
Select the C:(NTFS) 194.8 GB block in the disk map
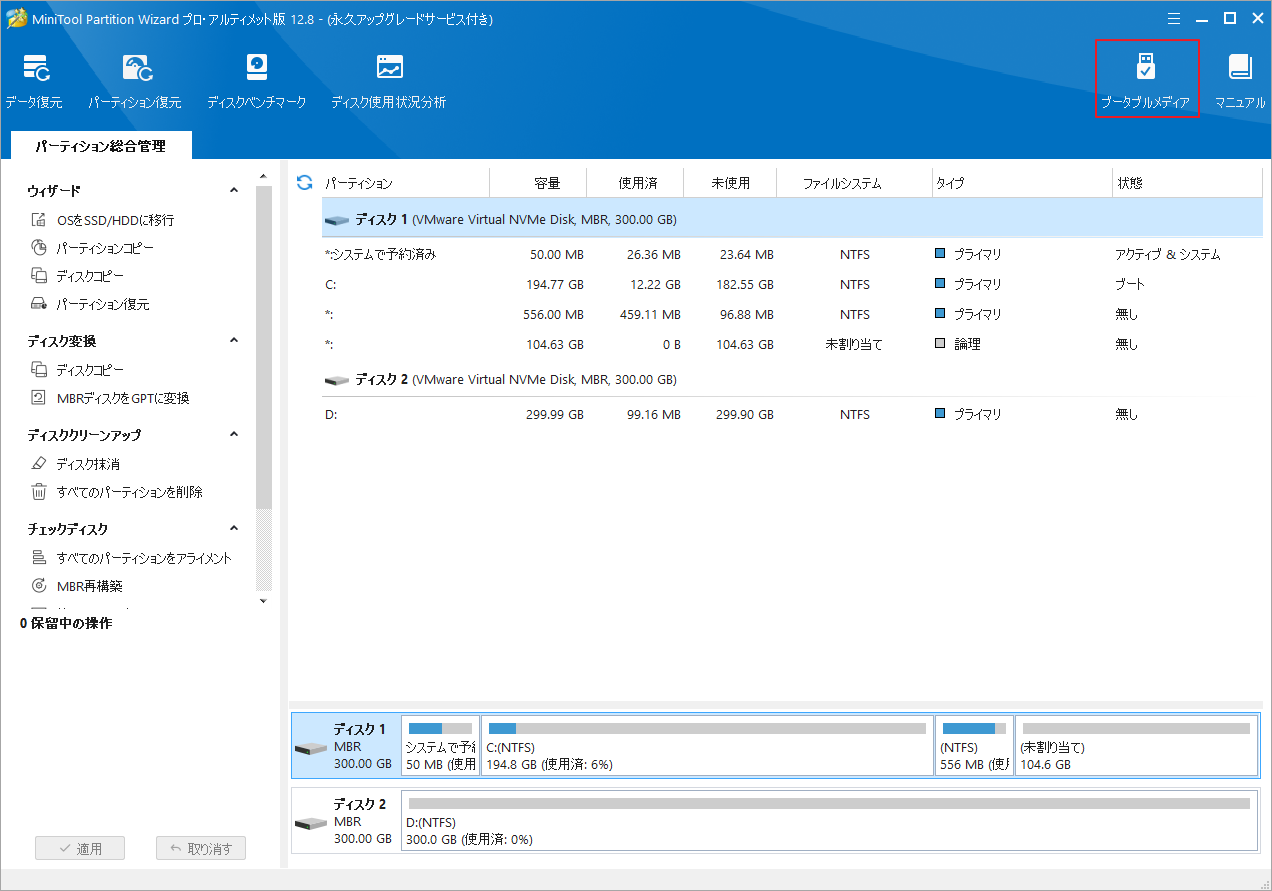[x=707, y=746]
